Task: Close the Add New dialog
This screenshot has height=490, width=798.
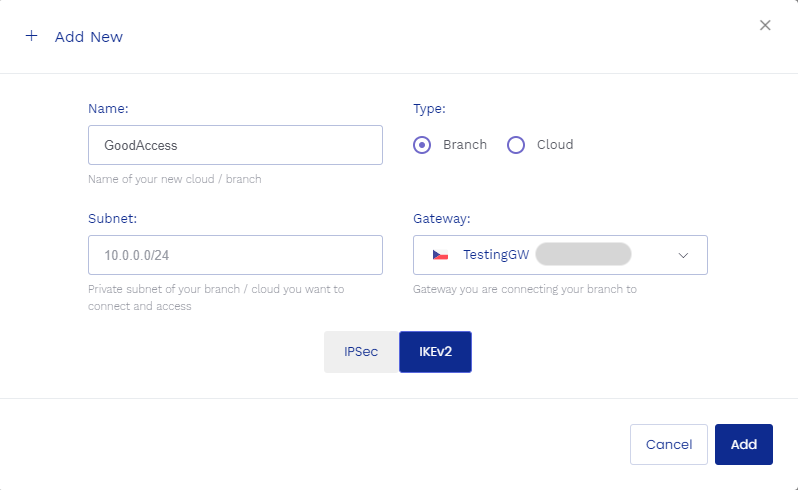Action: 765,25
